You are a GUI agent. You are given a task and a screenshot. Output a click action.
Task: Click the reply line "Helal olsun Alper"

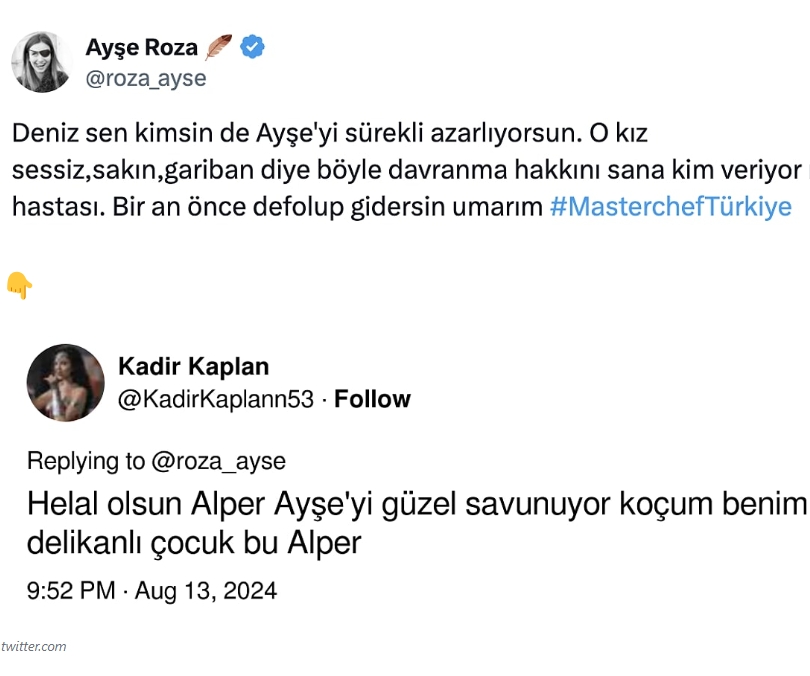tap(415, 504)
